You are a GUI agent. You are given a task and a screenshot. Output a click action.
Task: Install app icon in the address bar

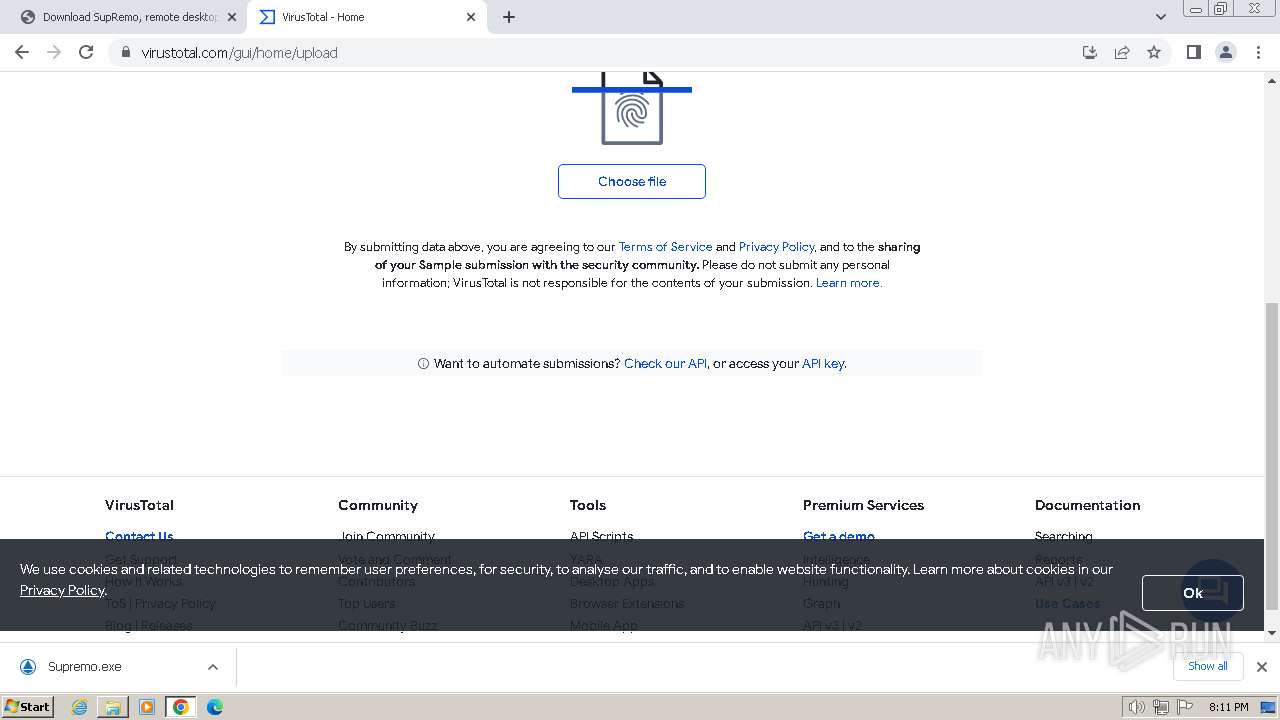pyautogui.click(x=1090, y=52)
